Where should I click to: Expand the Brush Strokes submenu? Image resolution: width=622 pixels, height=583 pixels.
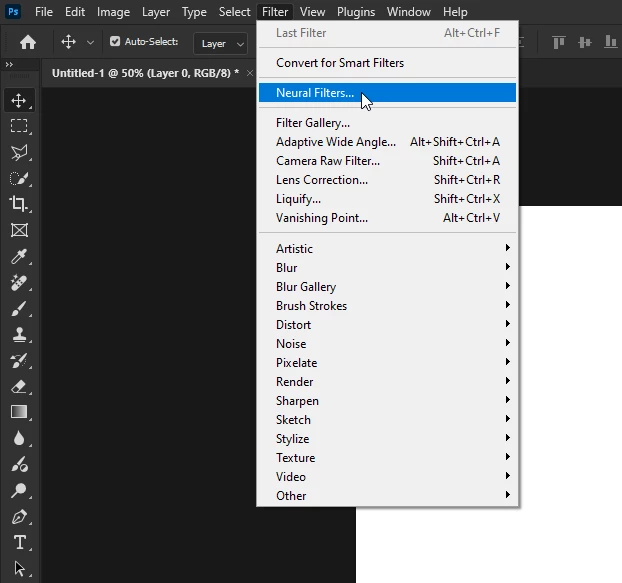[x=387, y=306]
